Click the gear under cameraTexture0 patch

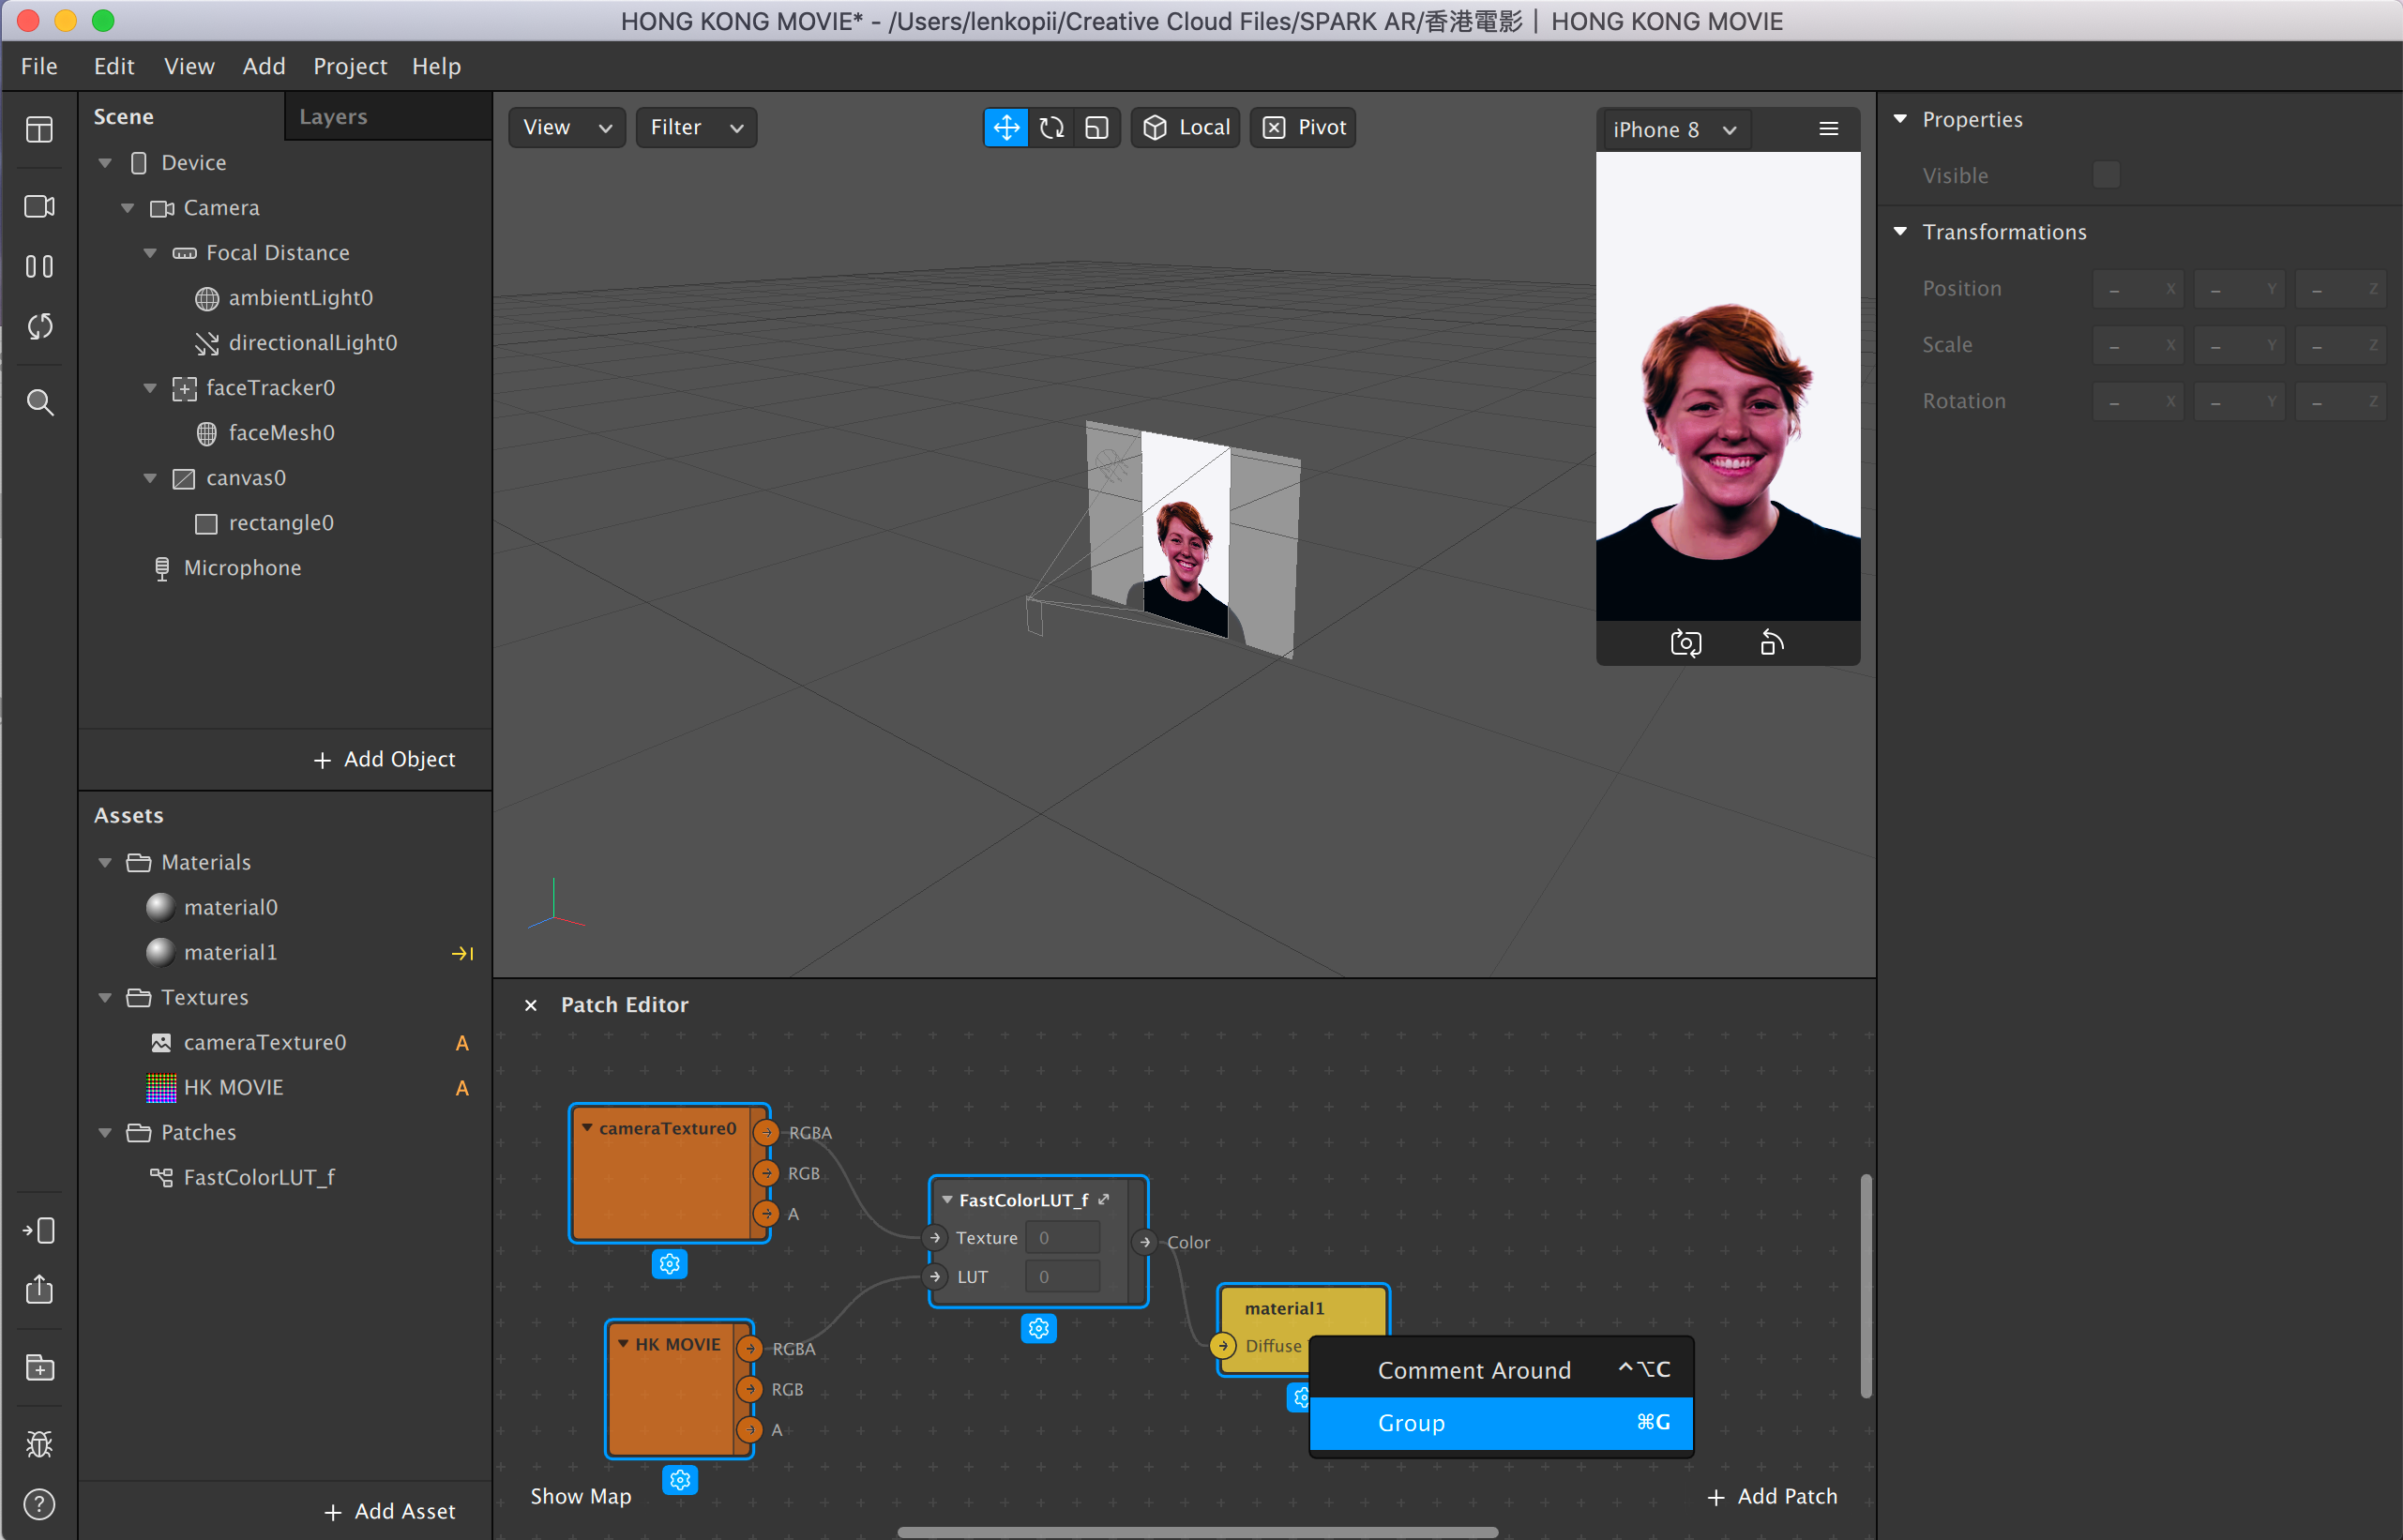[x=670, y=1264]
